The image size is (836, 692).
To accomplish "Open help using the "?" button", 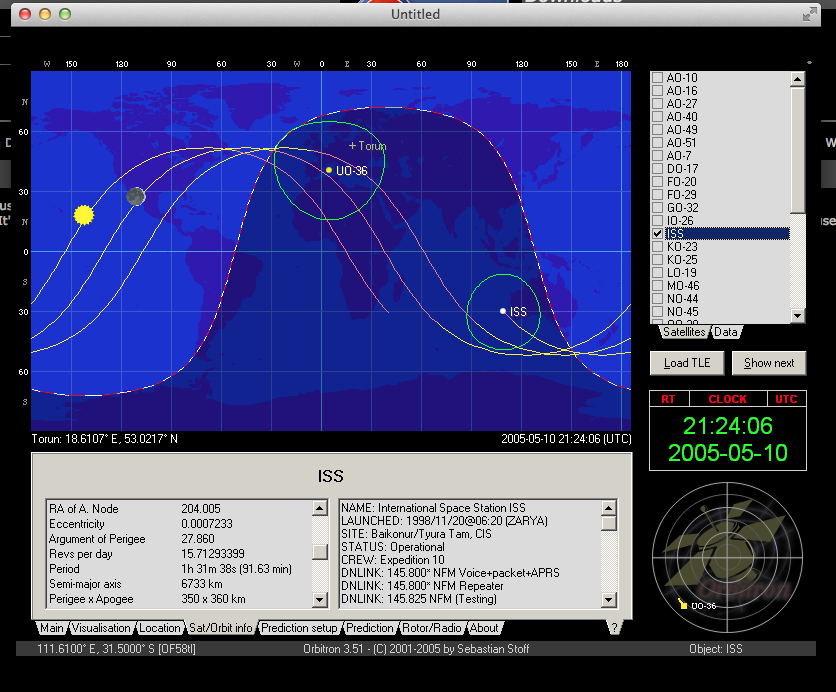I will point(617,628).
